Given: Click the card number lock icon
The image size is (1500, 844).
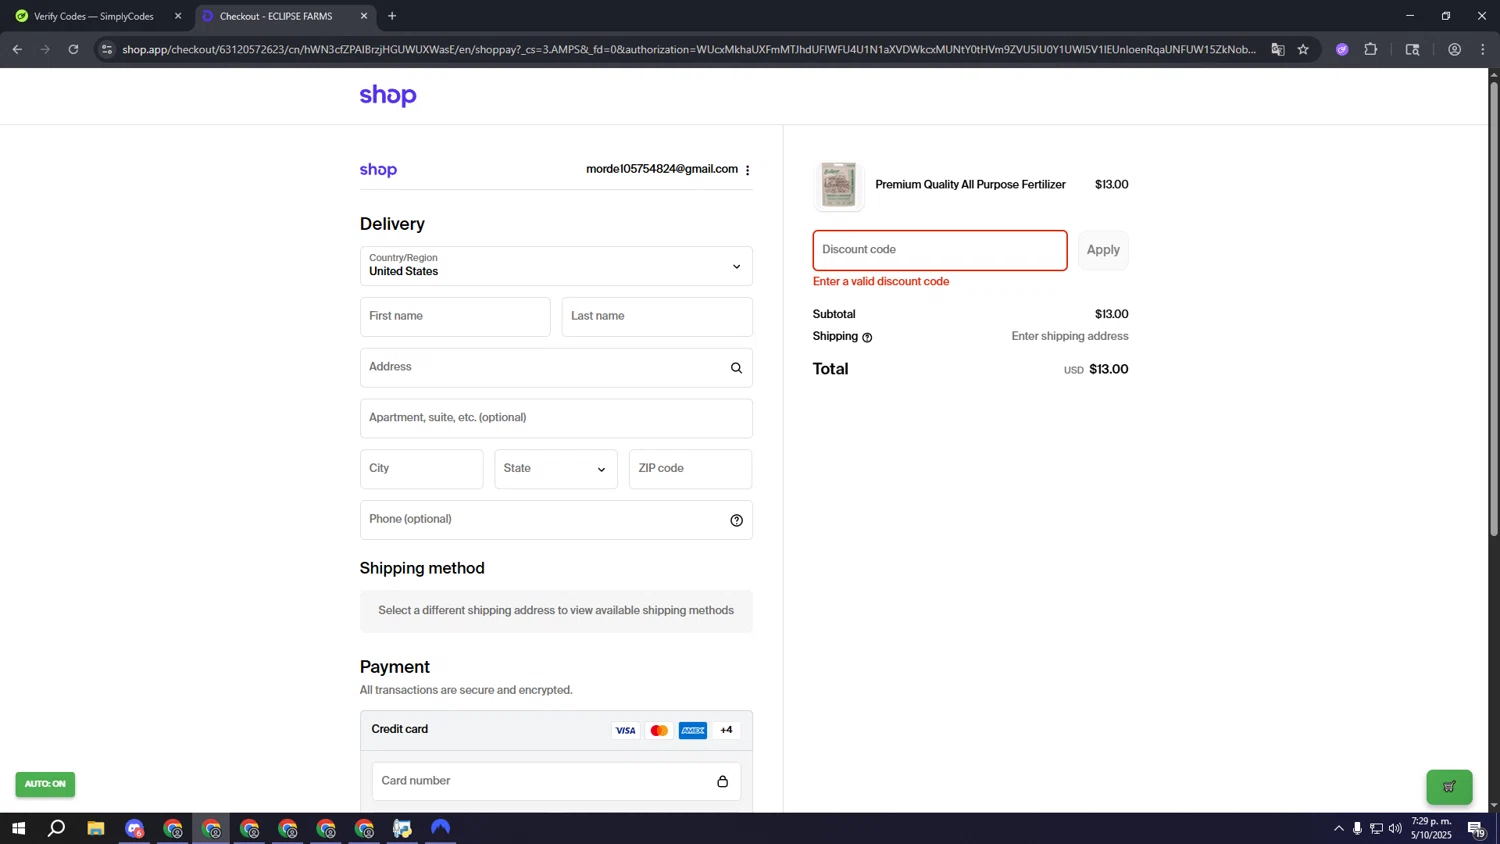Looking at the screenshot, I should [x=722, y=781].
